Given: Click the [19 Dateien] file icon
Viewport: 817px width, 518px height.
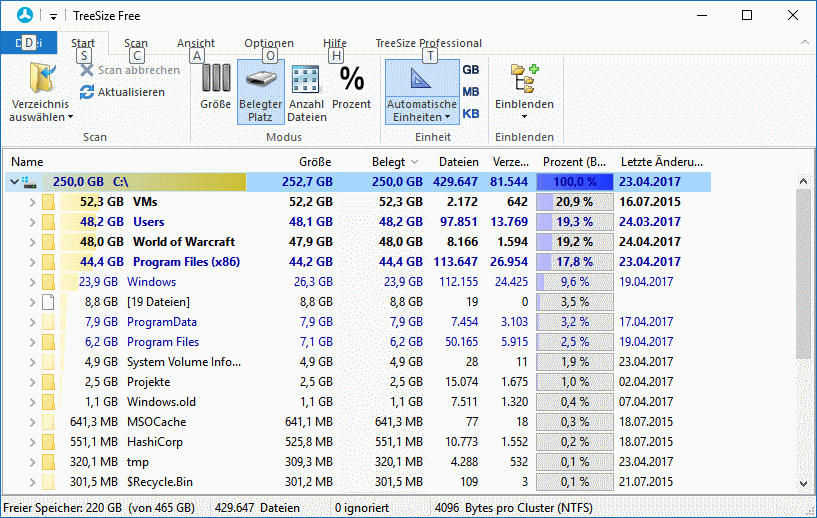Looking at the screenshot, I should [x=48, y=302].
